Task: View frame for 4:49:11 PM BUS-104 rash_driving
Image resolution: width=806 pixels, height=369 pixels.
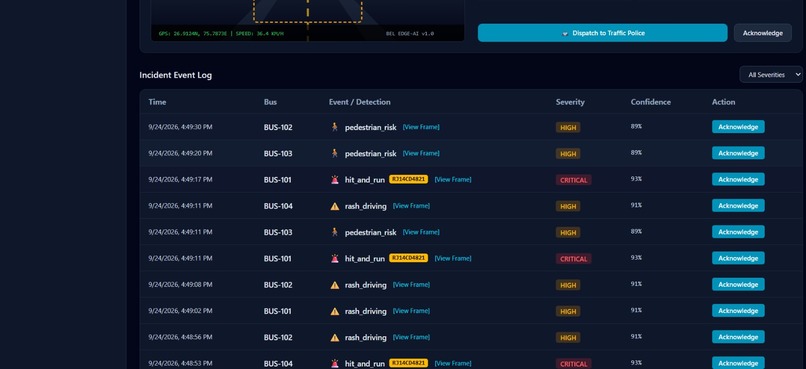Action: coord(411,206)
